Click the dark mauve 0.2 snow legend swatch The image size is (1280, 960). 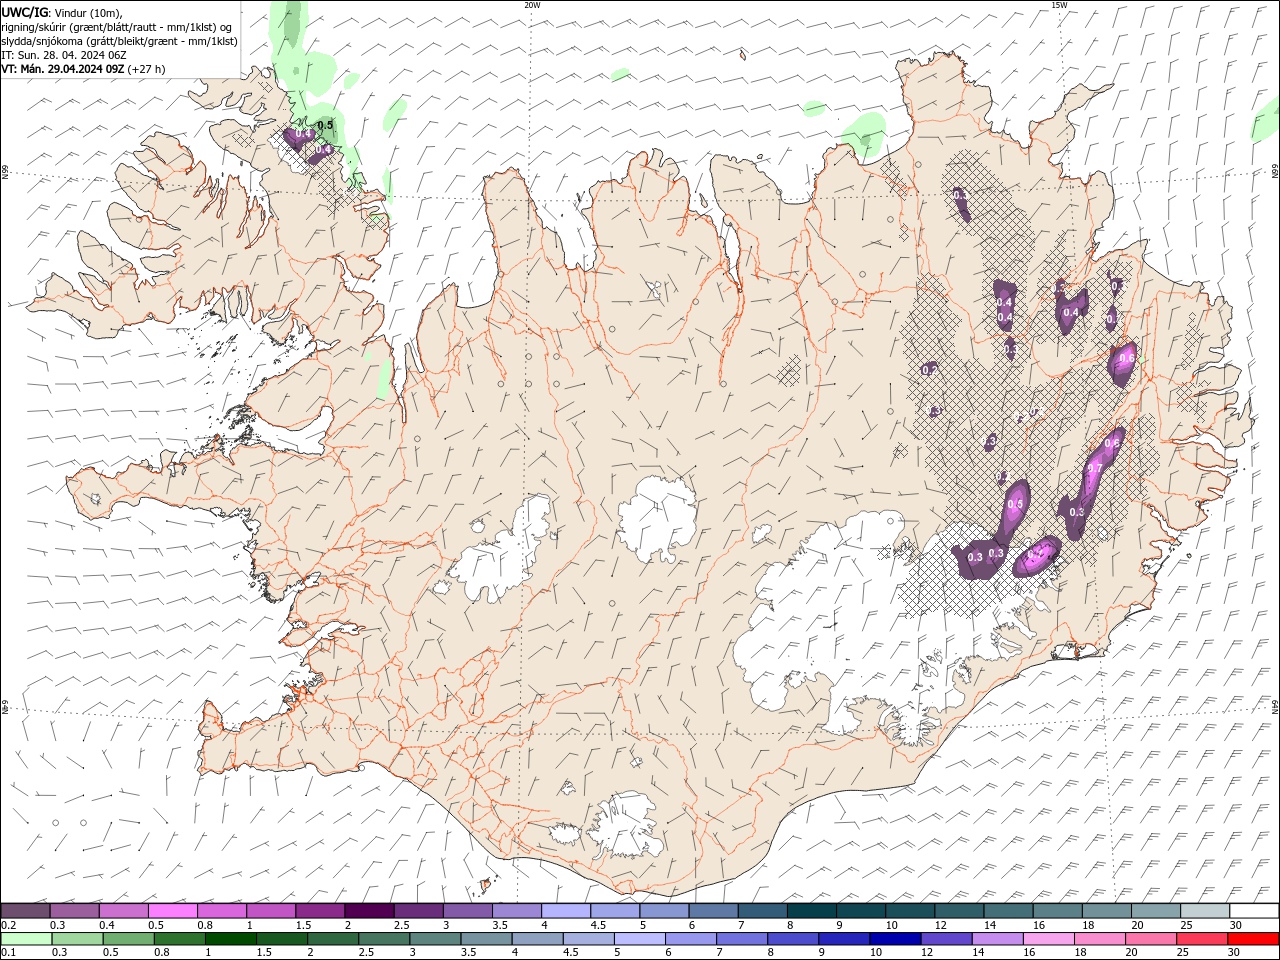[x=25, y=911]
